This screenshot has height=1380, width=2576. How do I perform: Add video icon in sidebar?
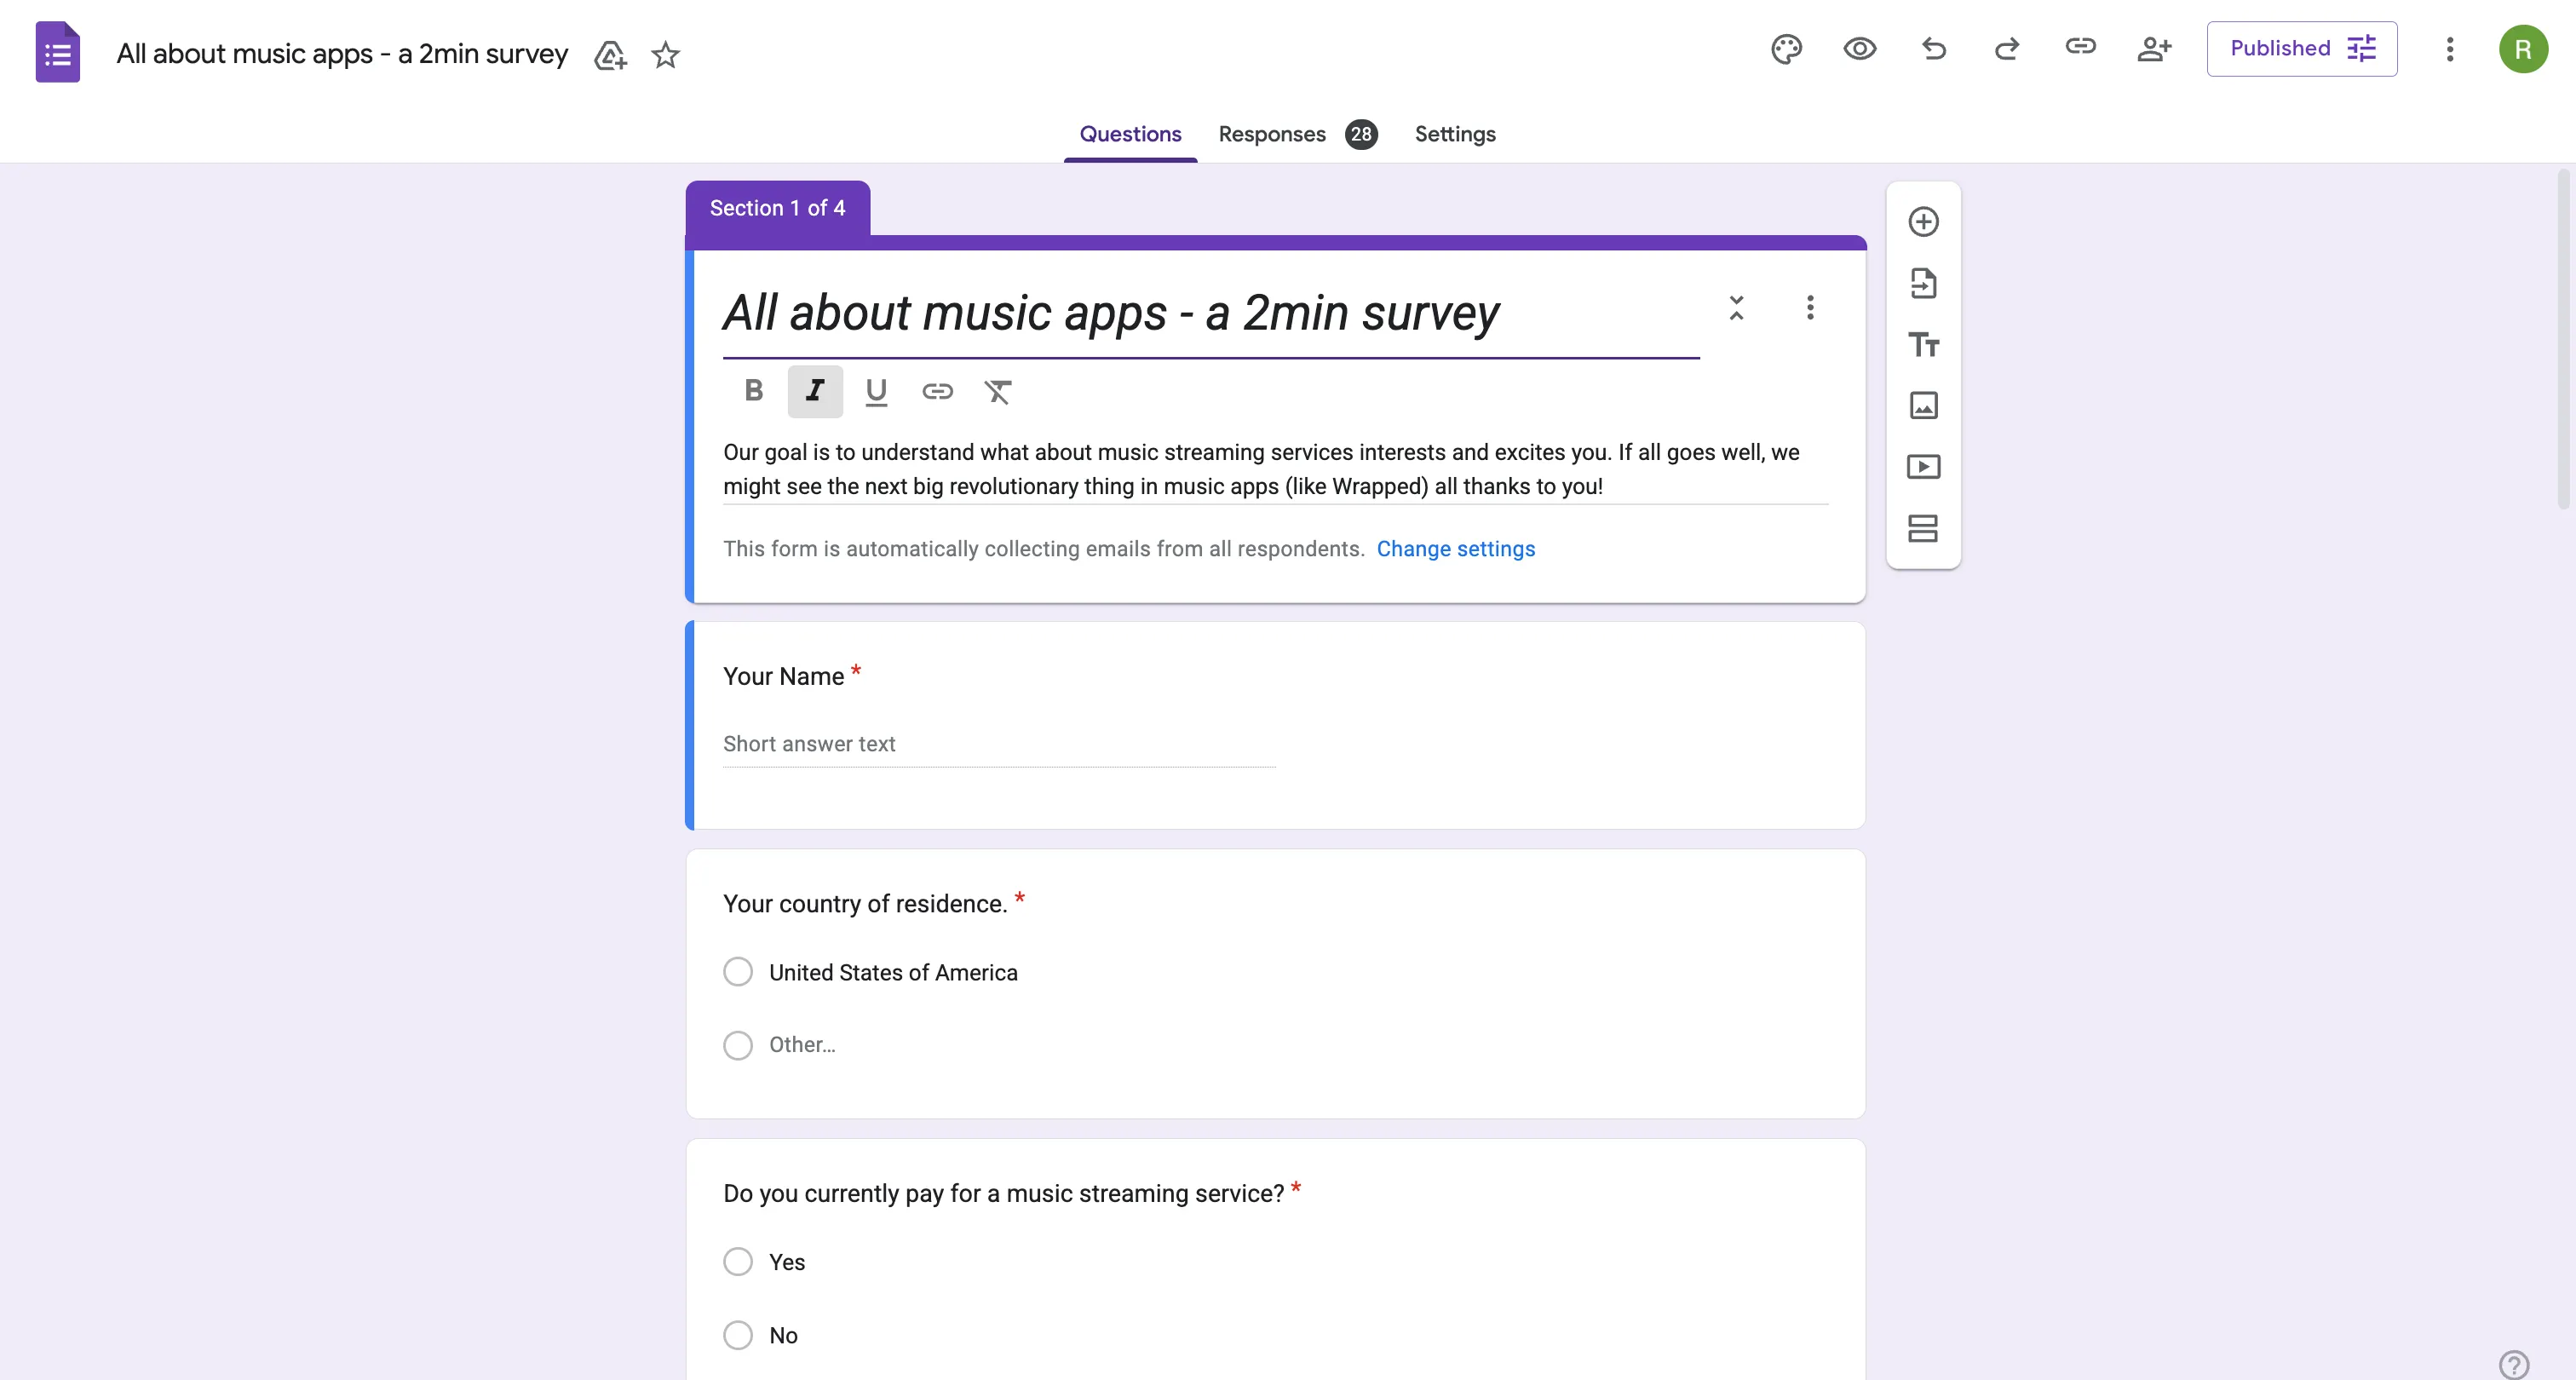1923,467
